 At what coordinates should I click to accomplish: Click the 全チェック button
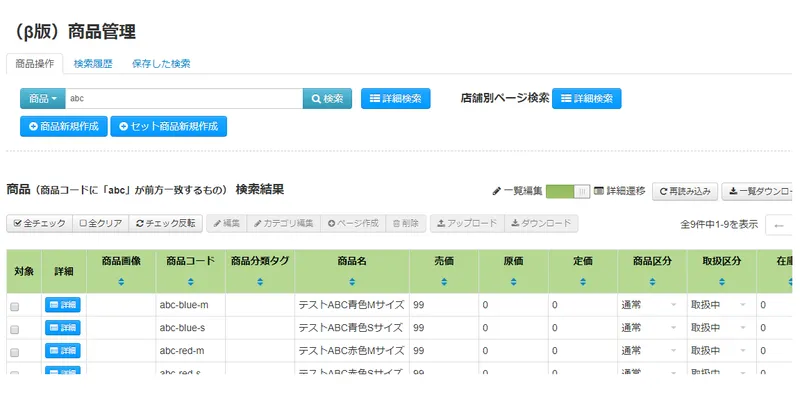(39, 224)
